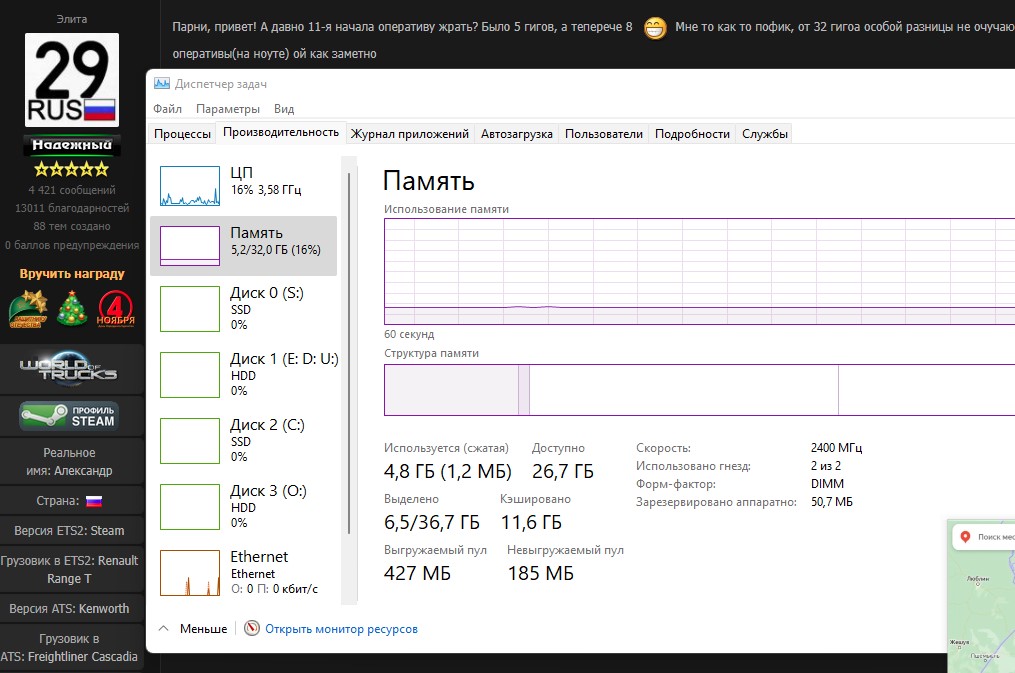Click the Resource Monitor icon
This screenshot has height=673, width=1015.
(x=252, y=629)
